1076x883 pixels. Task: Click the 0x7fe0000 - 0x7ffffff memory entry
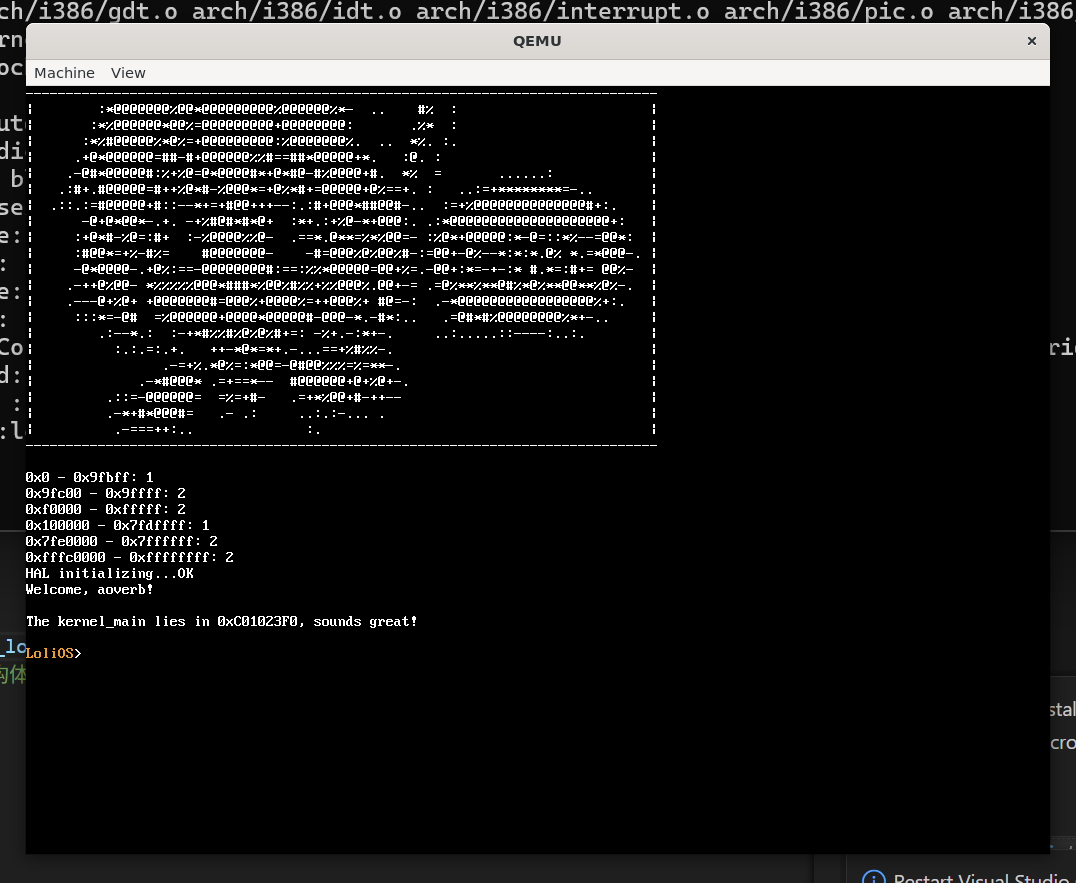[x=121, y=541]
